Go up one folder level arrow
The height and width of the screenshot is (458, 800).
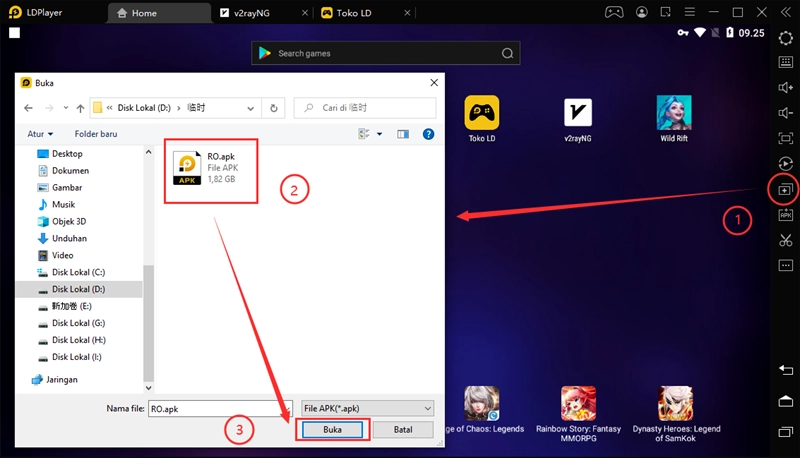[x=80, y=108]
